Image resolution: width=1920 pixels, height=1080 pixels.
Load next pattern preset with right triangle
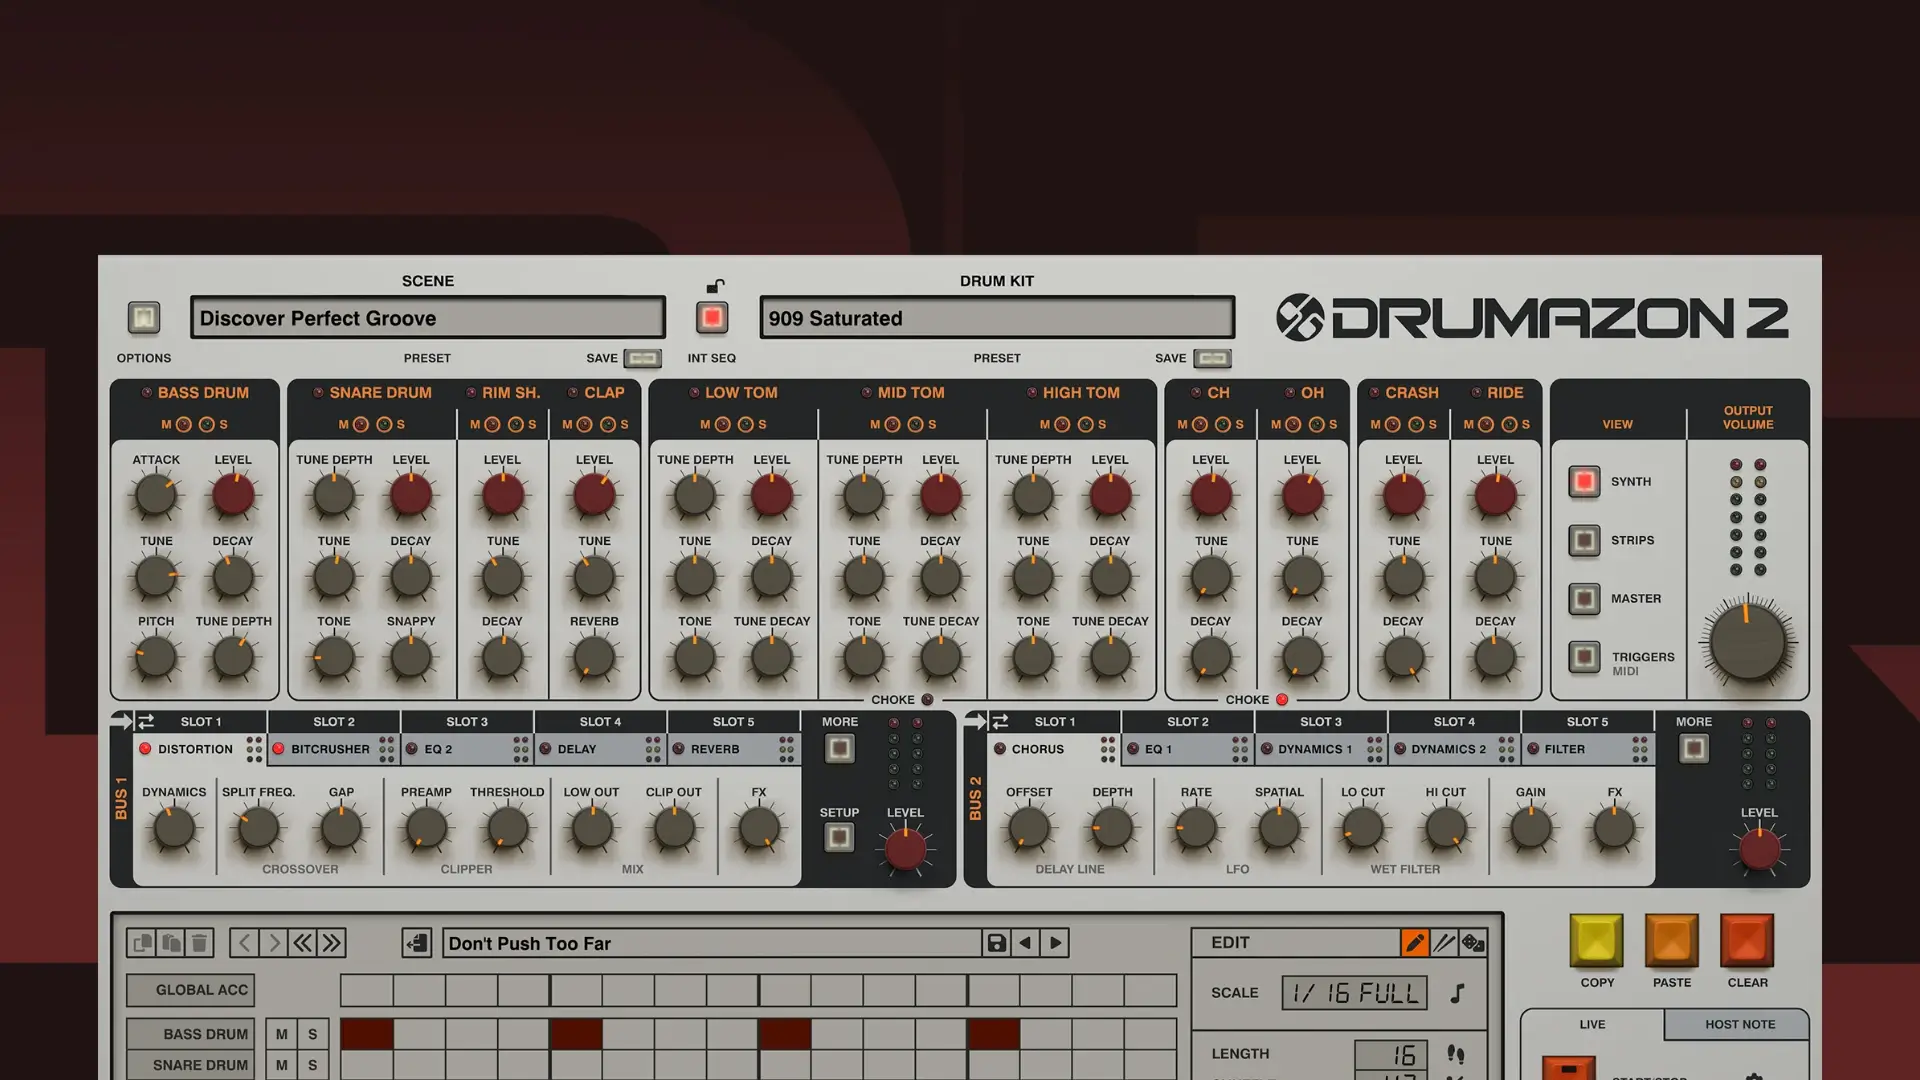1055,943
